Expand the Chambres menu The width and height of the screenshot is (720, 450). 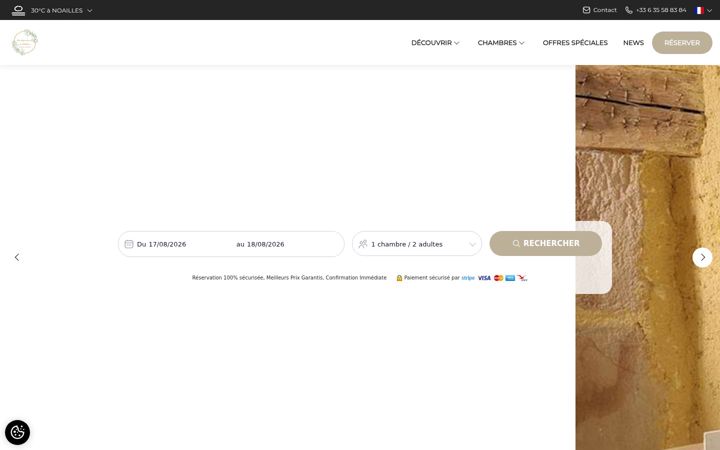coord(501,43)
